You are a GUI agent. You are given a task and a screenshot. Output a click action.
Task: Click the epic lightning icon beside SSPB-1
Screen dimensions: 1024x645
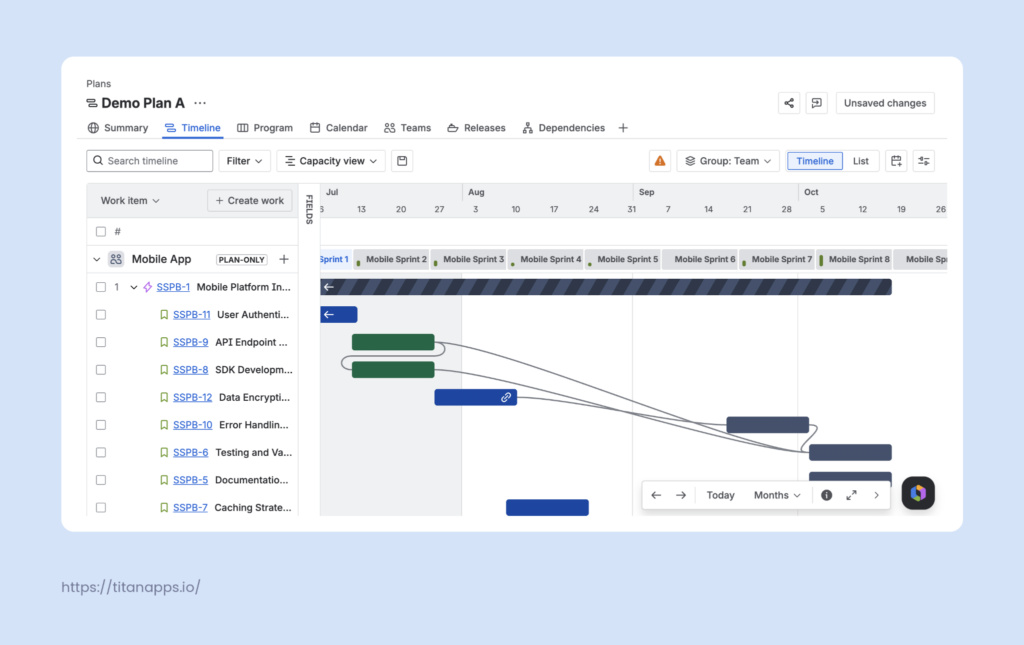click(148, 287)
